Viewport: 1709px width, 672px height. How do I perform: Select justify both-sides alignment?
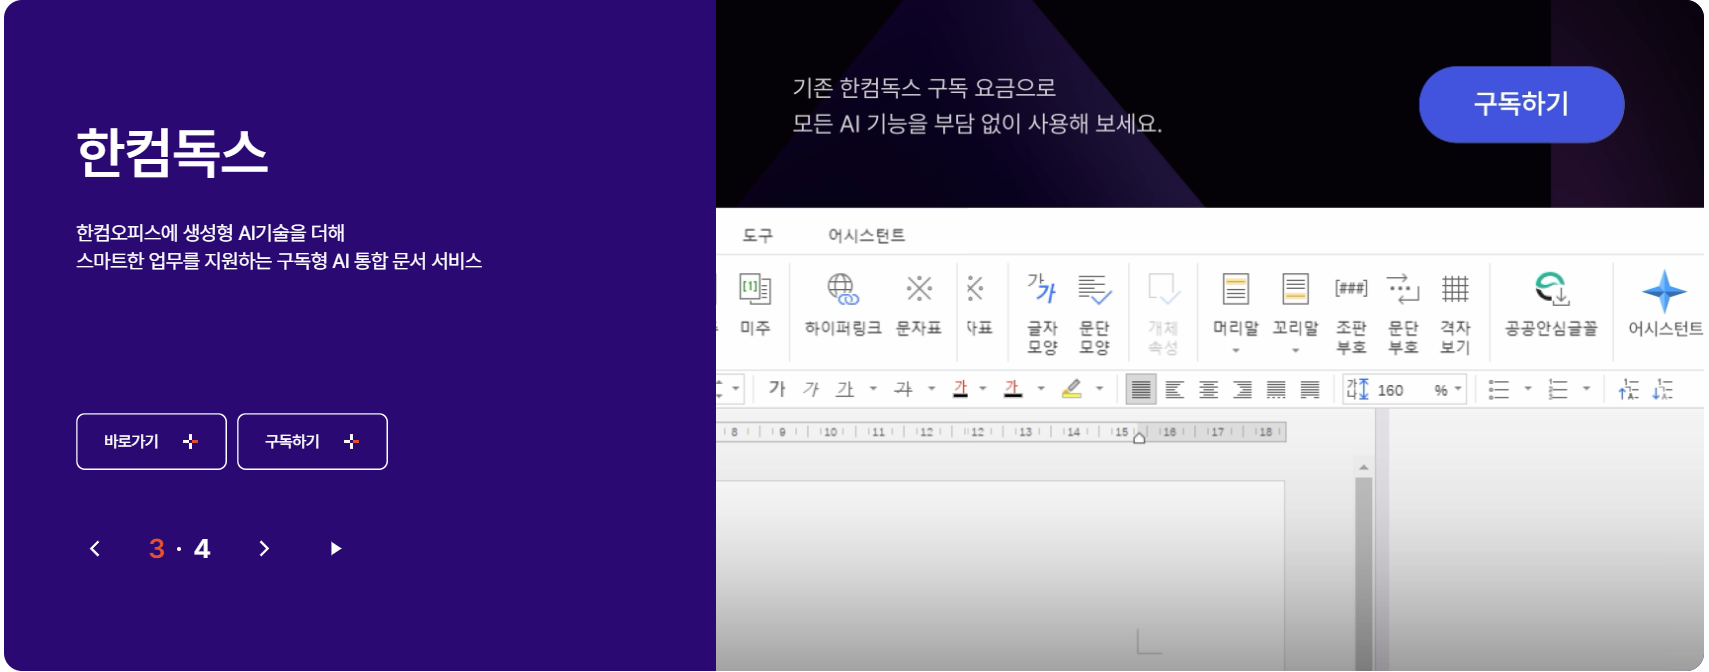coord(1141,389)
